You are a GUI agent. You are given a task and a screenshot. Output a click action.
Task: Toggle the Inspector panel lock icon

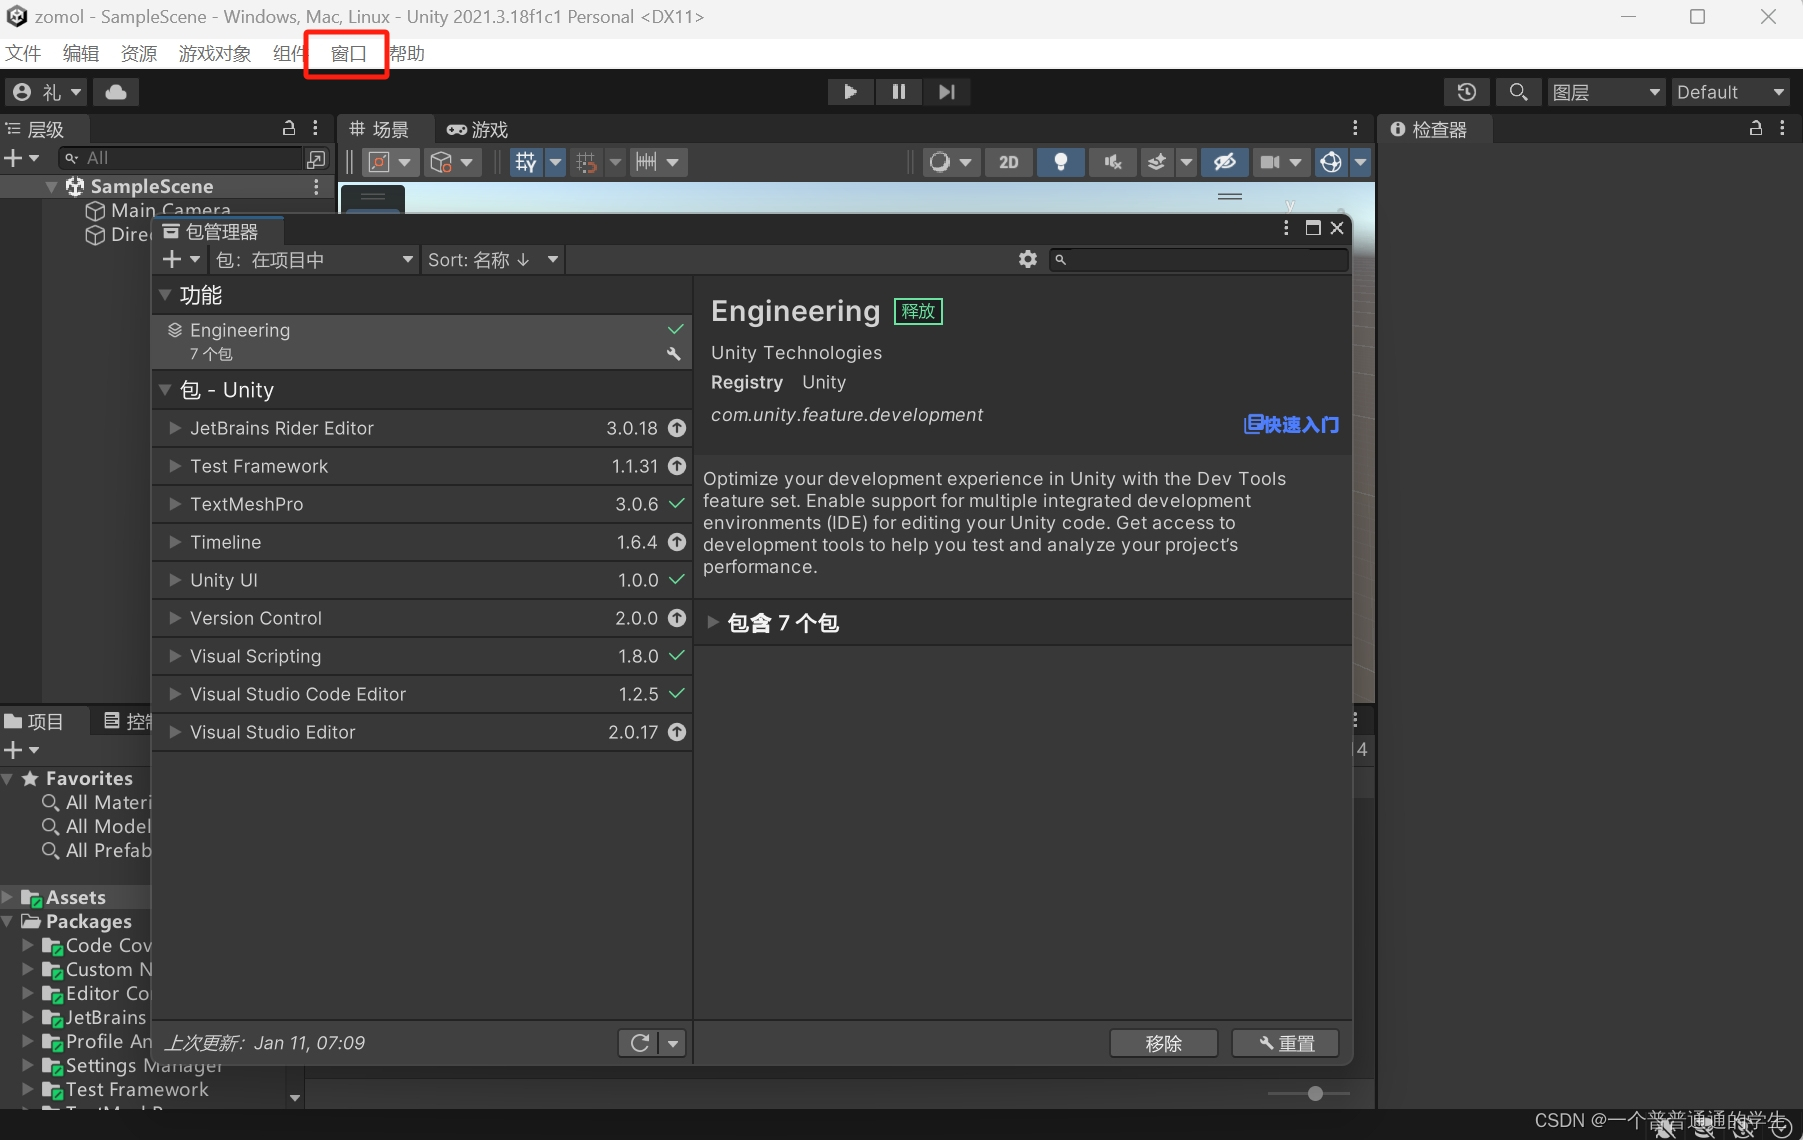point(1755,128)
